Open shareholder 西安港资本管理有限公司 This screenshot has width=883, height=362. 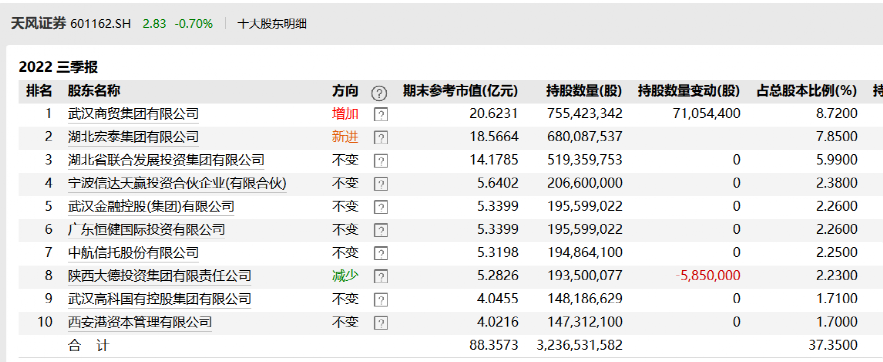tap(139, 322)
